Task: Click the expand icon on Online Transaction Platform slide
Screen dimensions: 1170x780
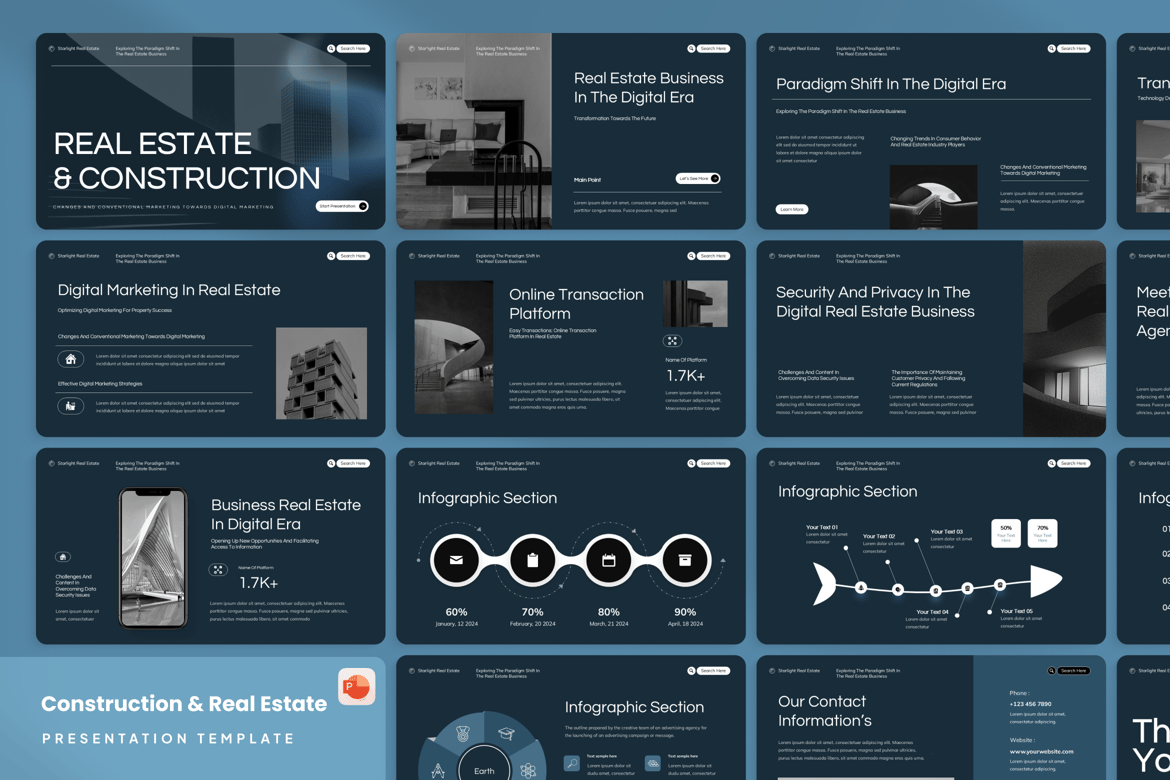Action: click(672, 341)
